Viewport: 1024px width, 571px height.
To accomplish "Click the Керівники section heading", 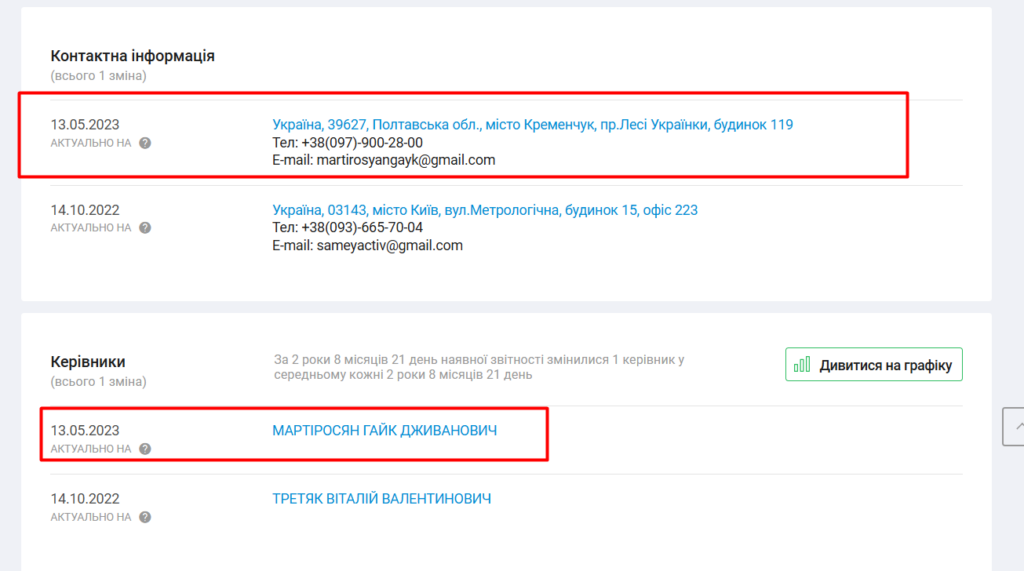I will (x=88, y=362).
